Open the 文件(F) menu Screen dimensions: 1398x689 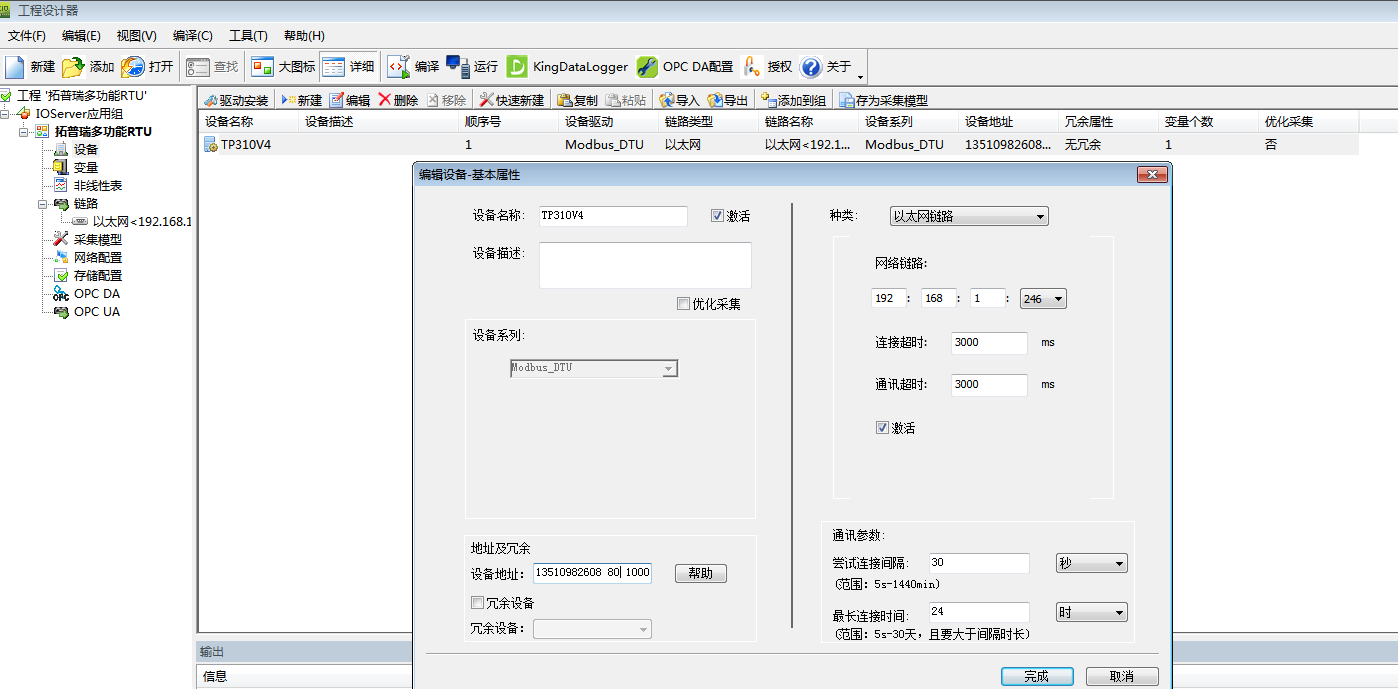27,36
